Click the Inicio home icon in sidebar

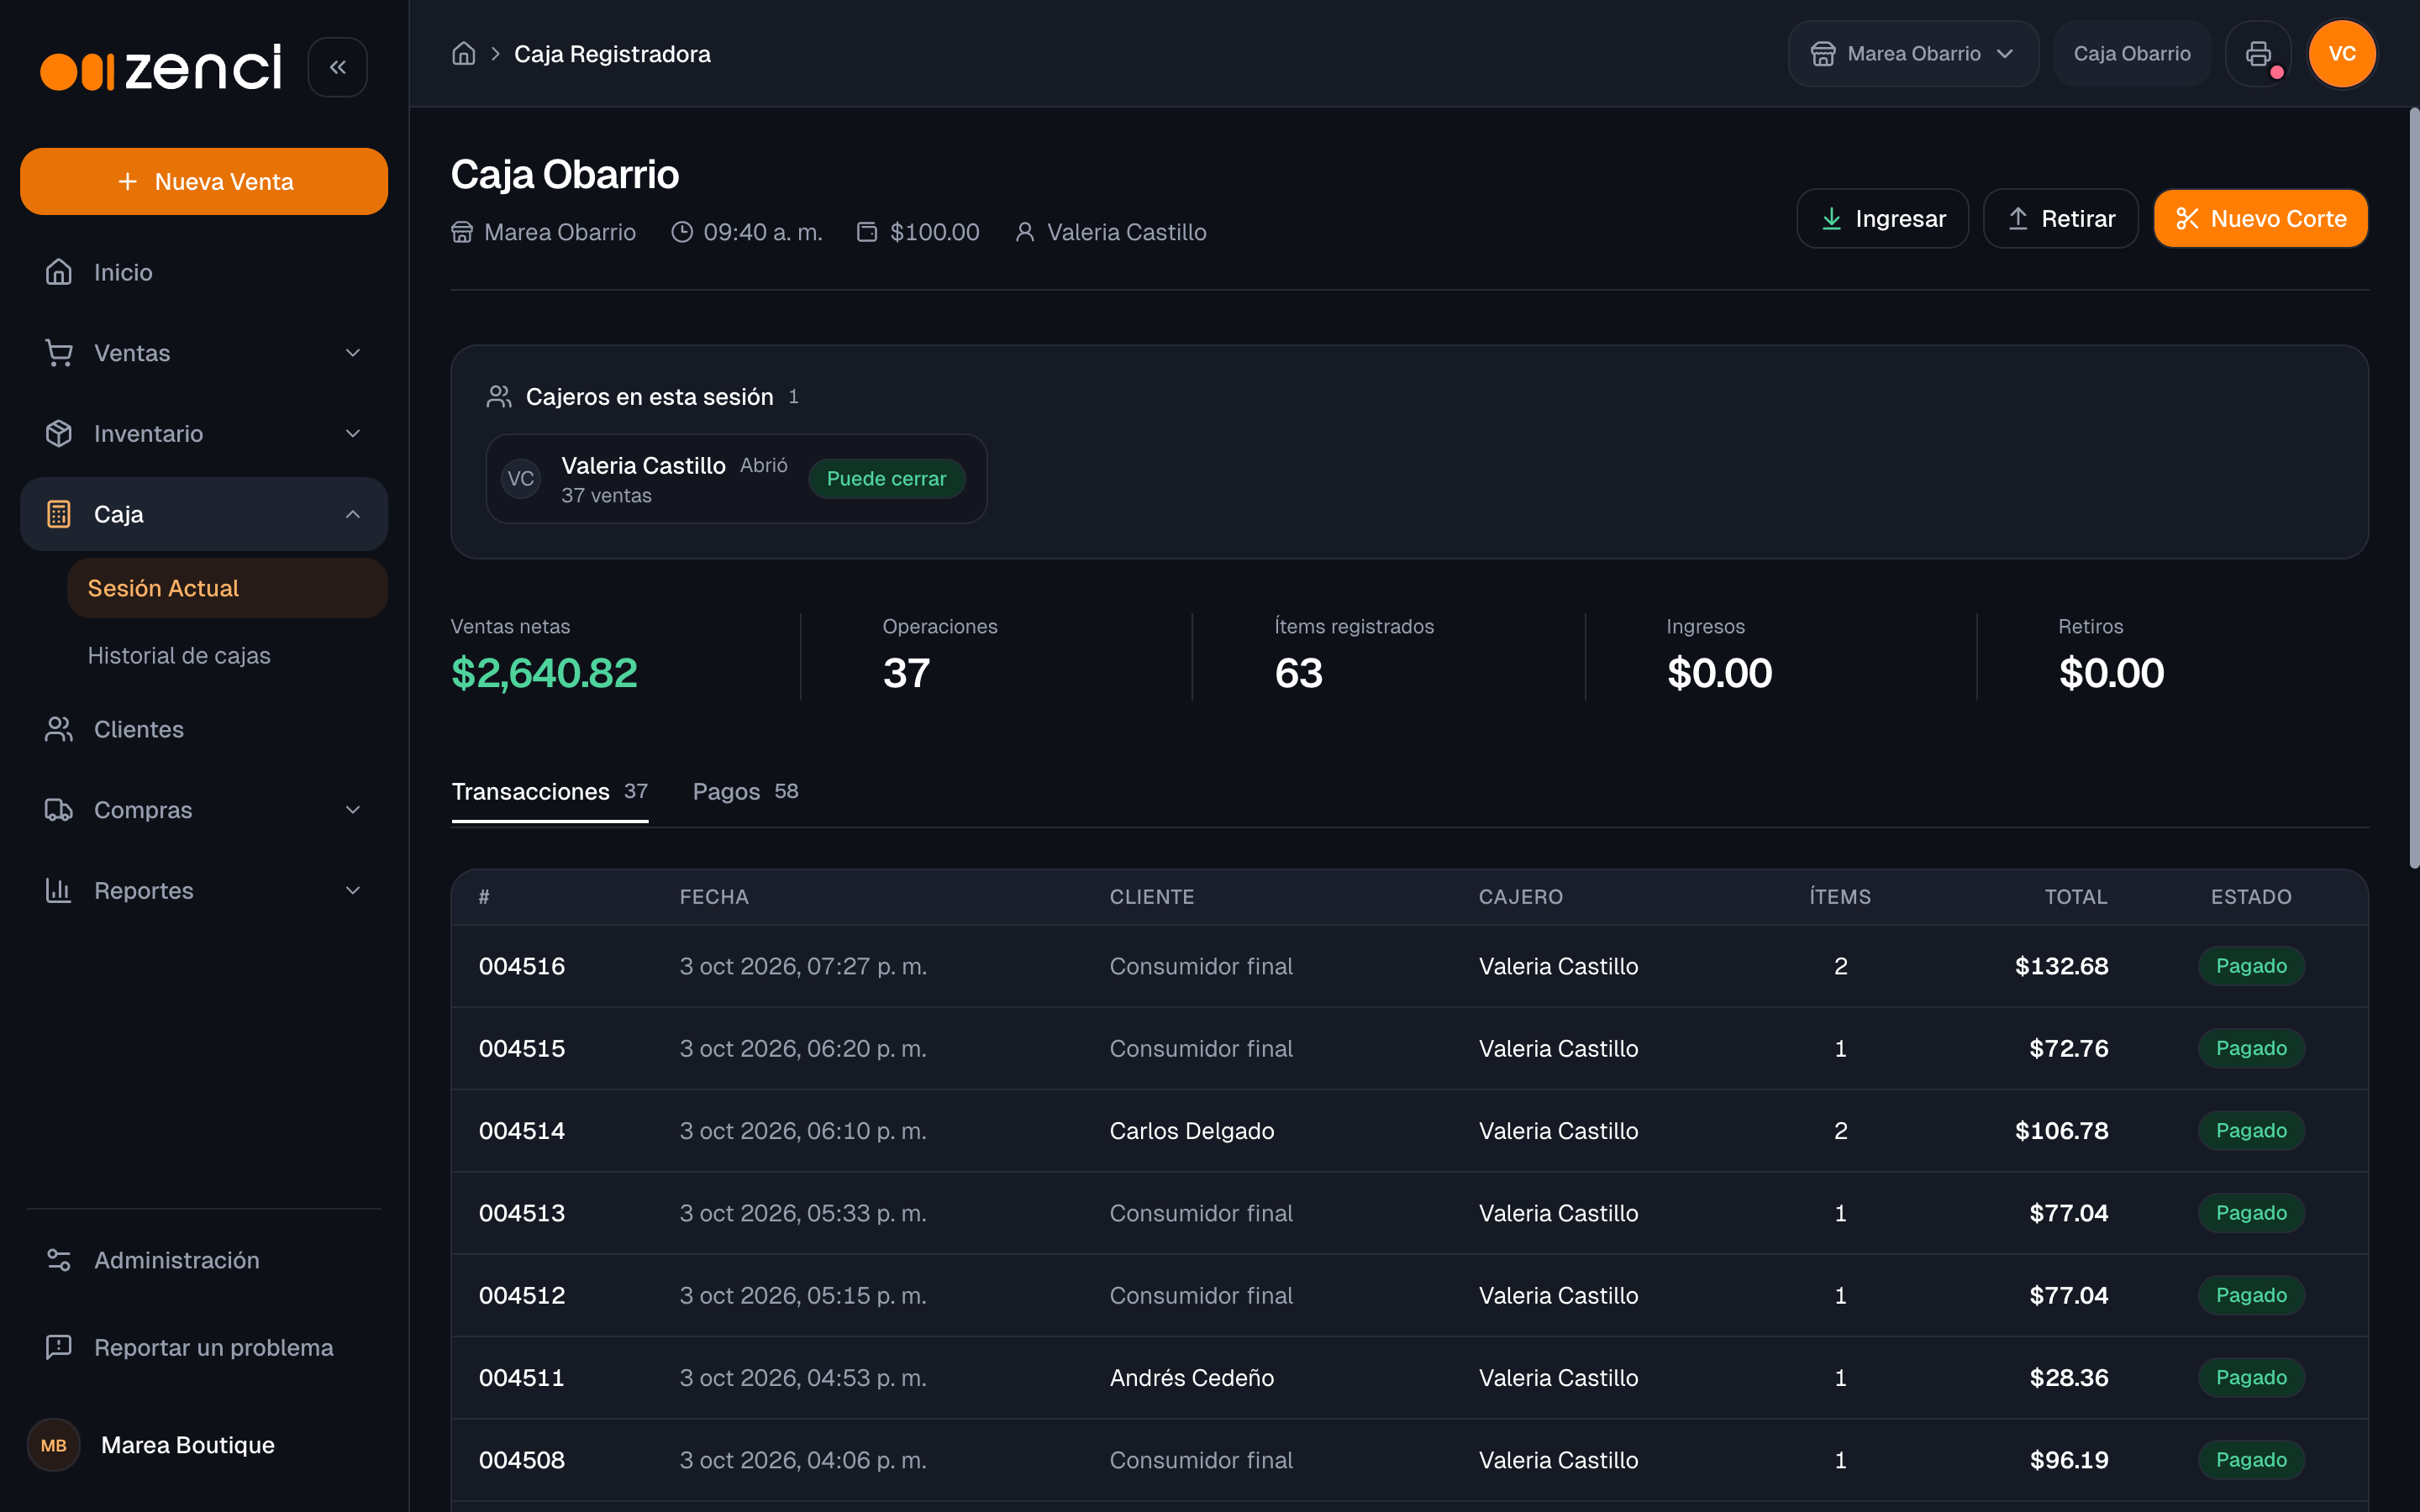[x=59, y=272]
